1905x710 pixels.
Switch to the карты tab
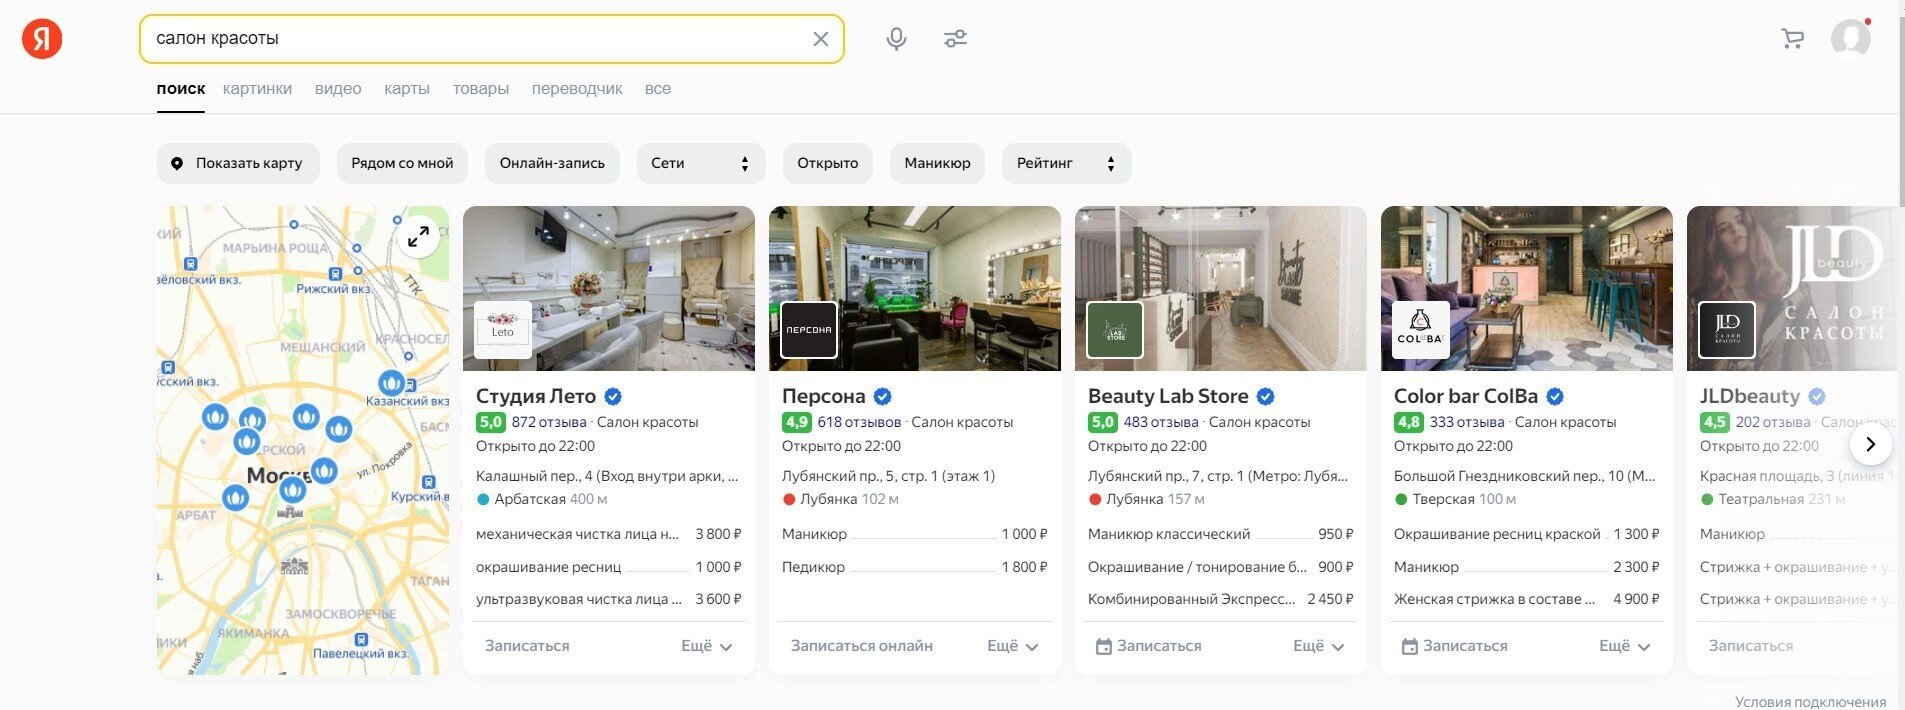pyautogui.click(x=407, y=89)
